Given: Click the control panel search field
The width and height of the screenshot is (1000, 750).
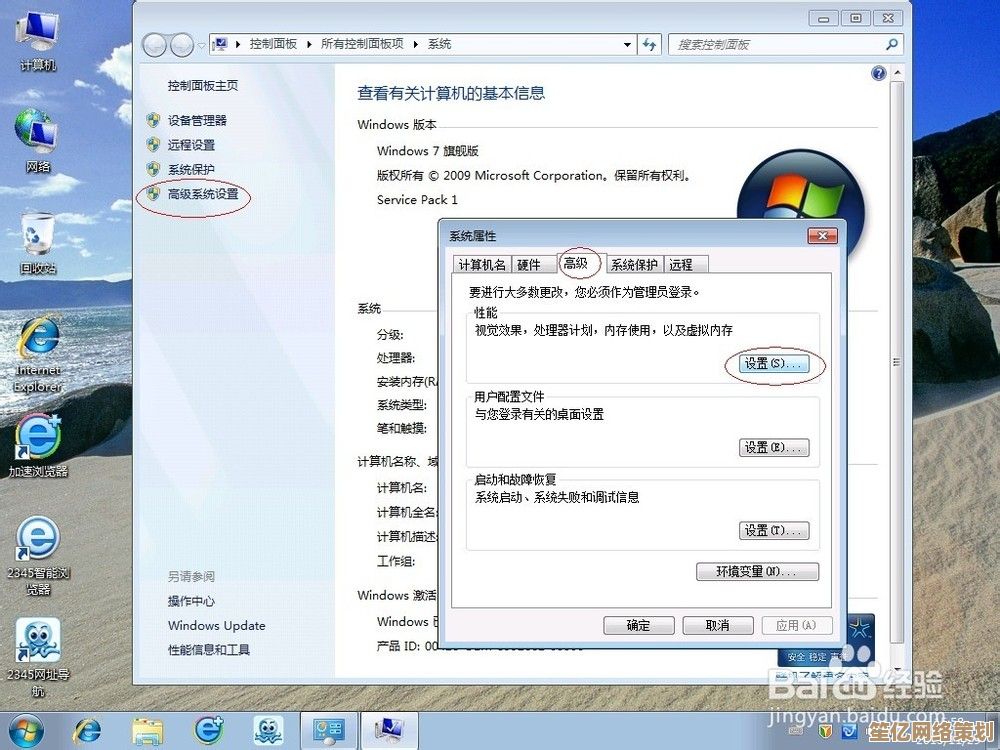Looking at the screenshot, I should (778, 44).
